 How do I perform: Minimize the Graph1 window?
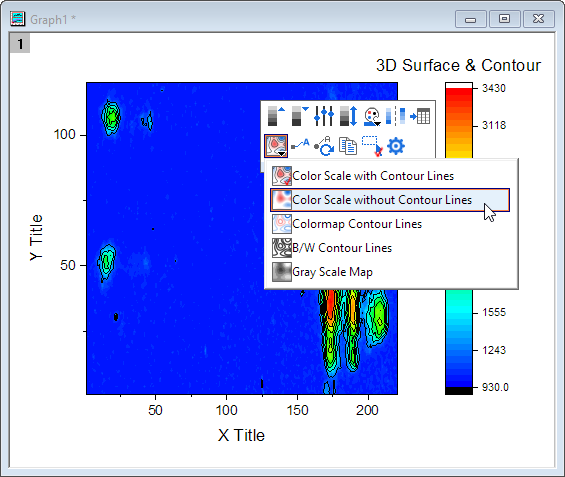tap(471, 19)
